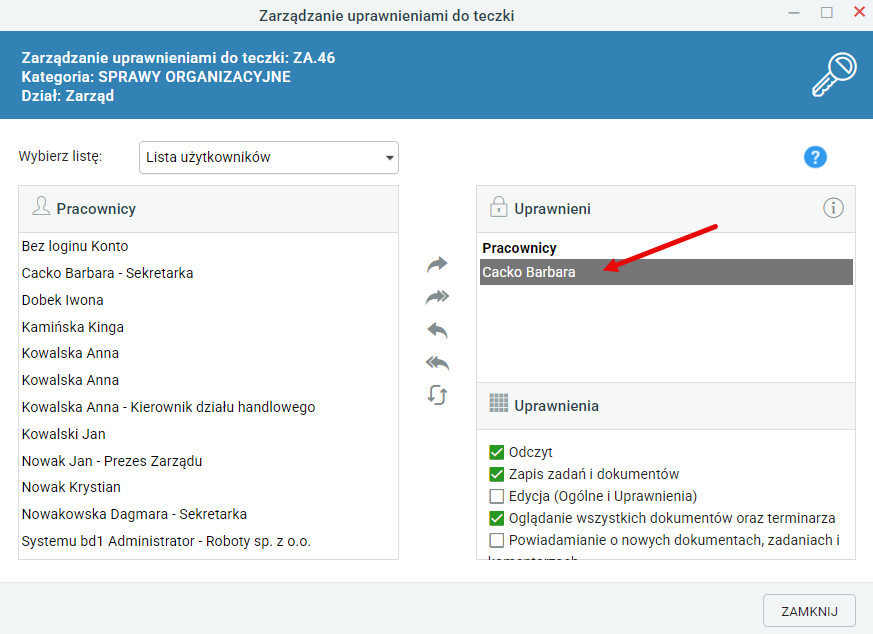Click the padlock icon beside Uprawnieni

(498, 207)
